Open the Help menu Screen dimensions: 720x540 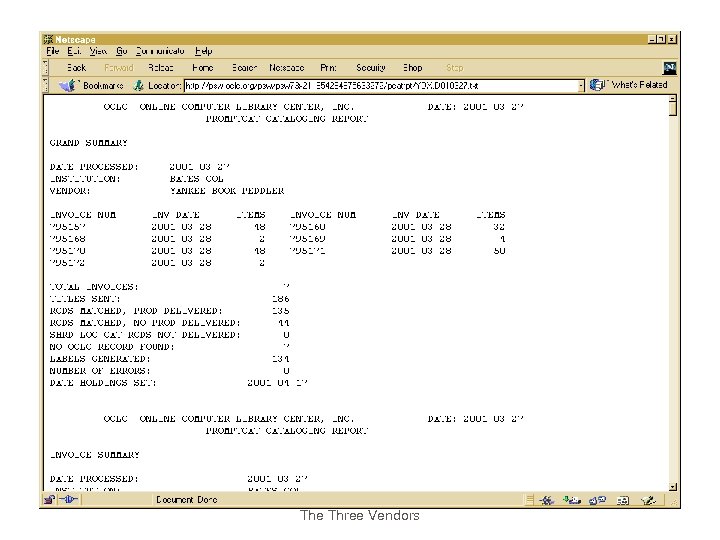pyautogui.click(x=203, y=51)
